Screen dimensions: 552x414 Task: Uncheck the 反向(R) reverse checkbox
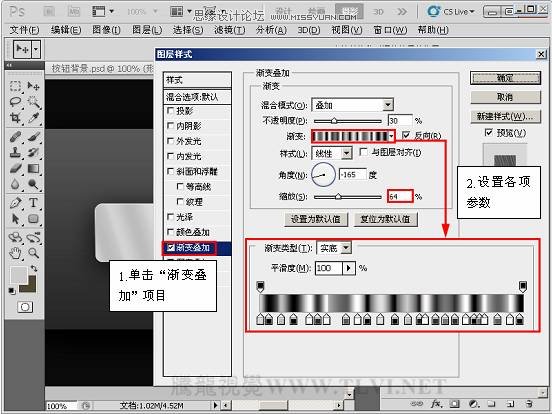tap(406, 135)
